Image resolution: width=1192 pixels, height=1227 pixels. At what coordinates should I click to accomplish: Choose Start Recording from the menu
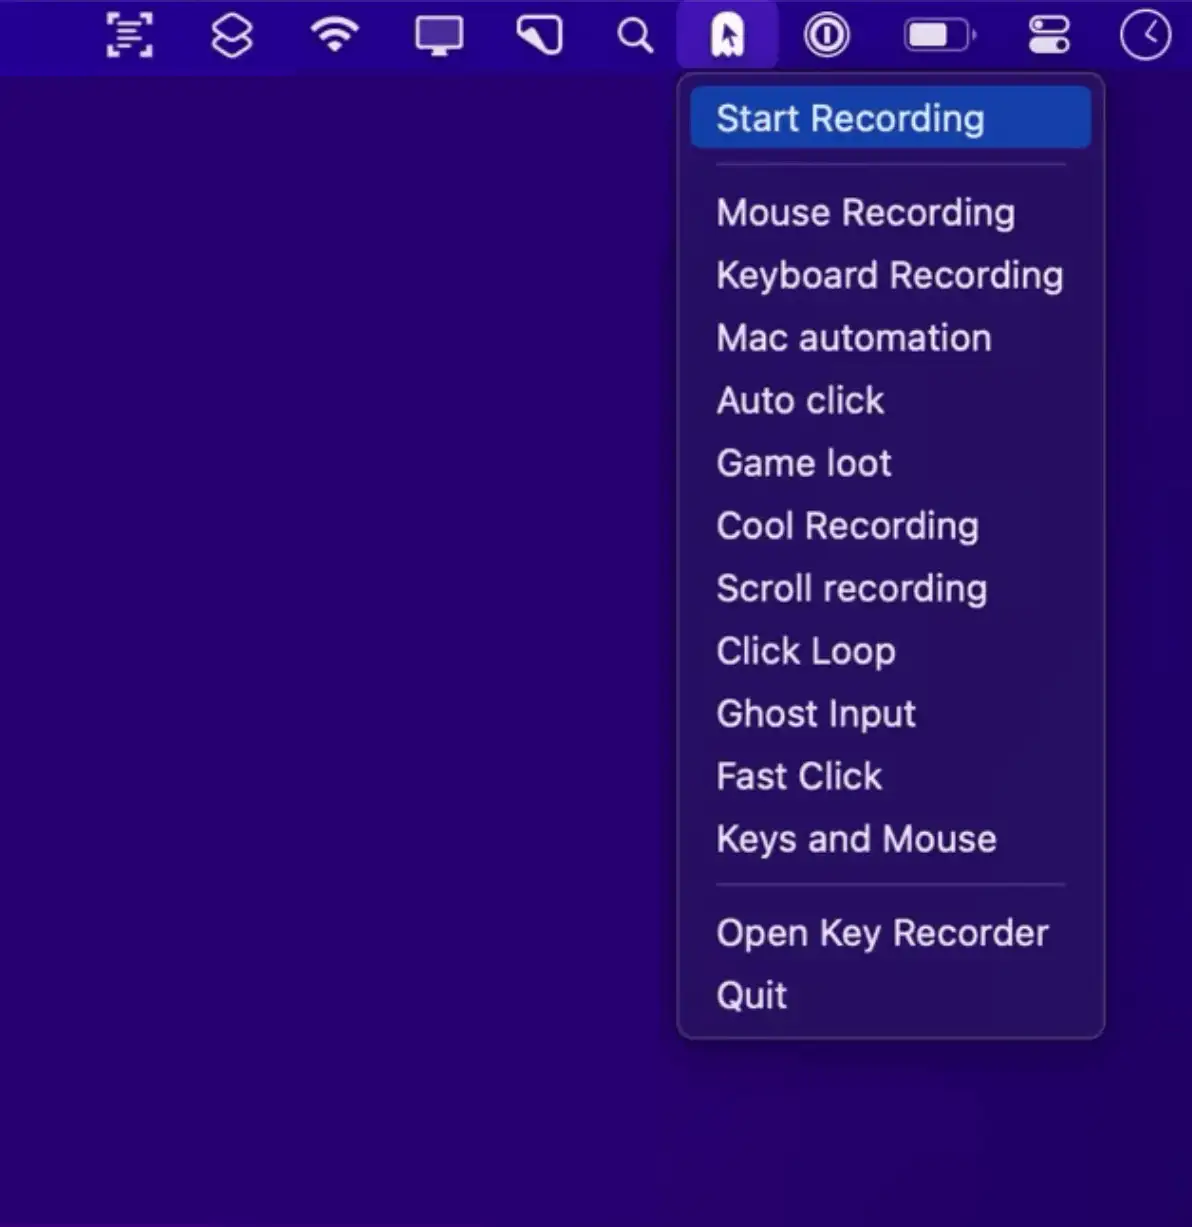pyautogui.click(x=890, y=118)
